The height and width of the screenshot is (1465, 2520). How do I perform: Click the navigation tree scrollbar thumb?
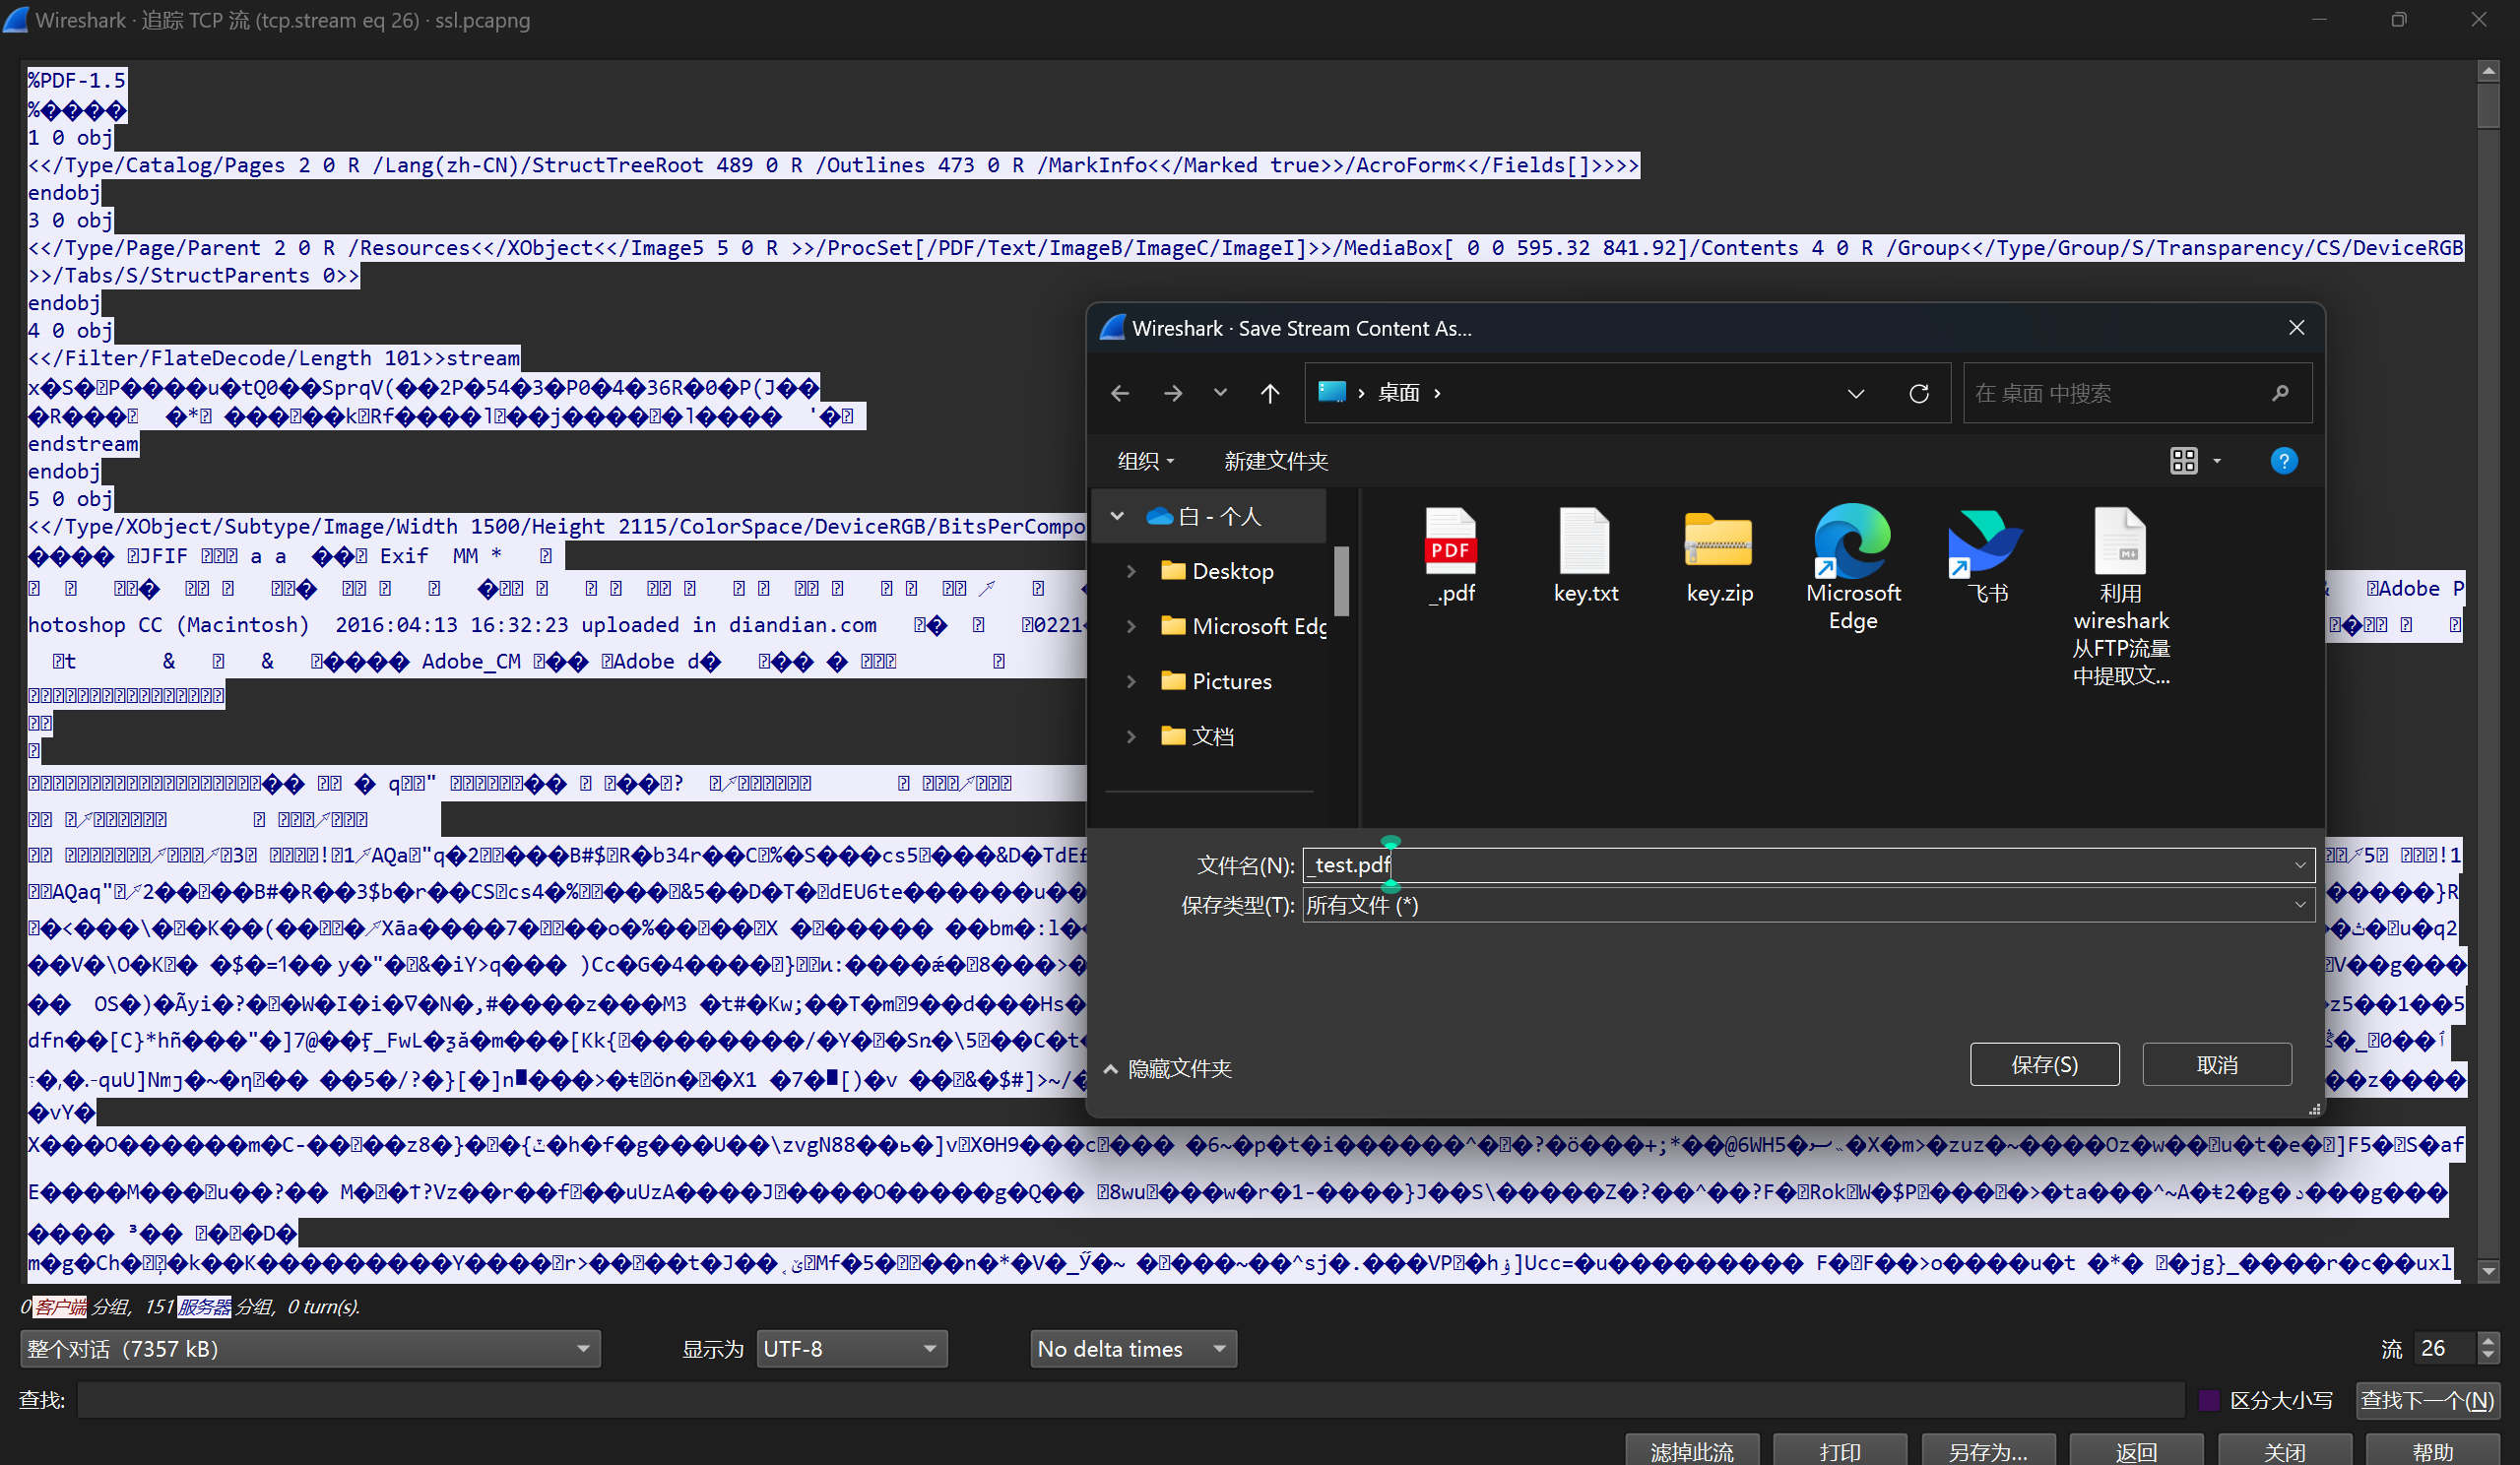pyautogui.click(x=1341, y=580)
